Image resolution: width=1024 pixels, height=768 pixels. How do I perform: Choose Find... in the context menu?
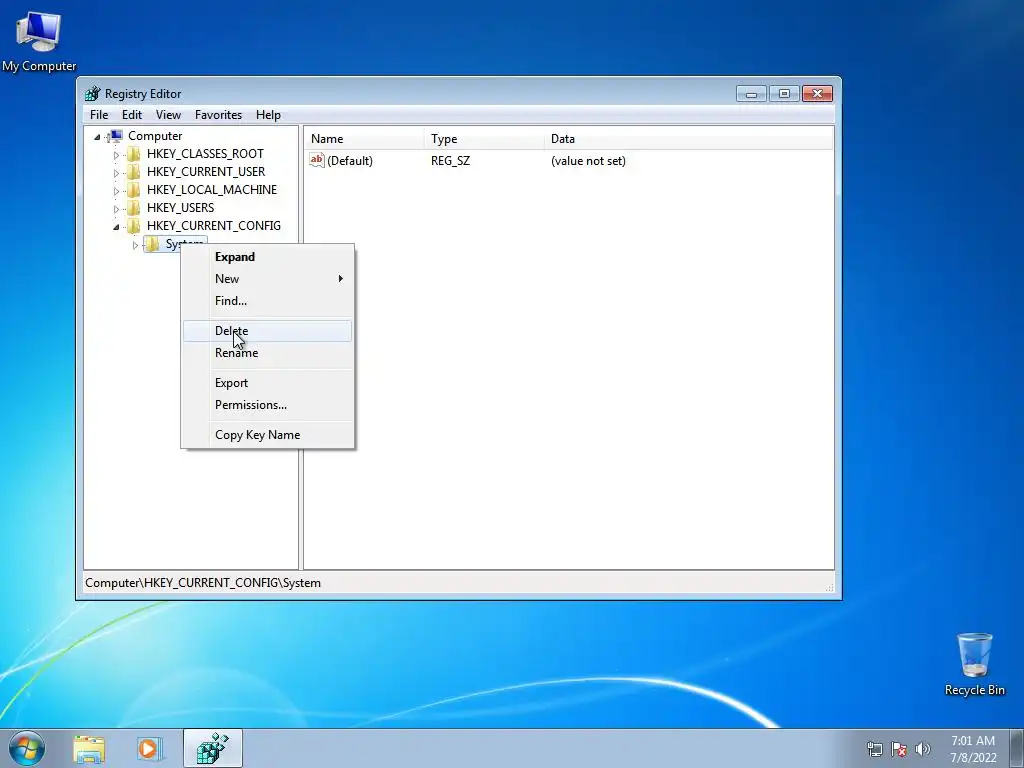267,301
